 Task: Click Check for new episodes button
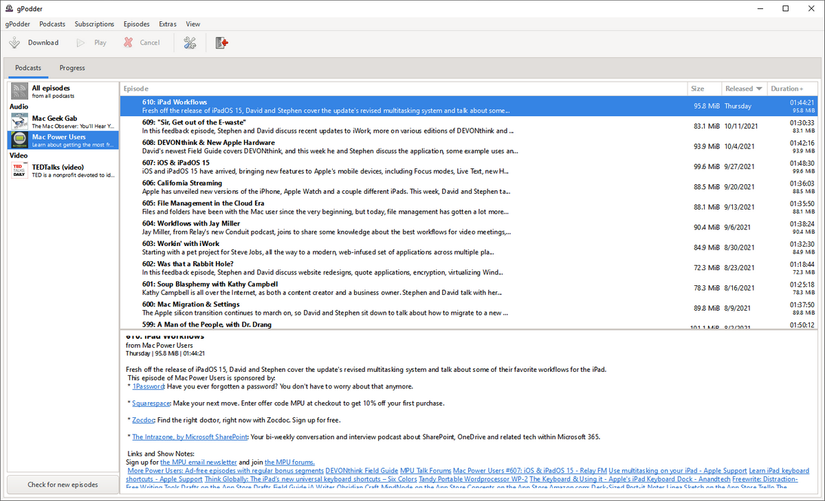click(x=63, y=485)
